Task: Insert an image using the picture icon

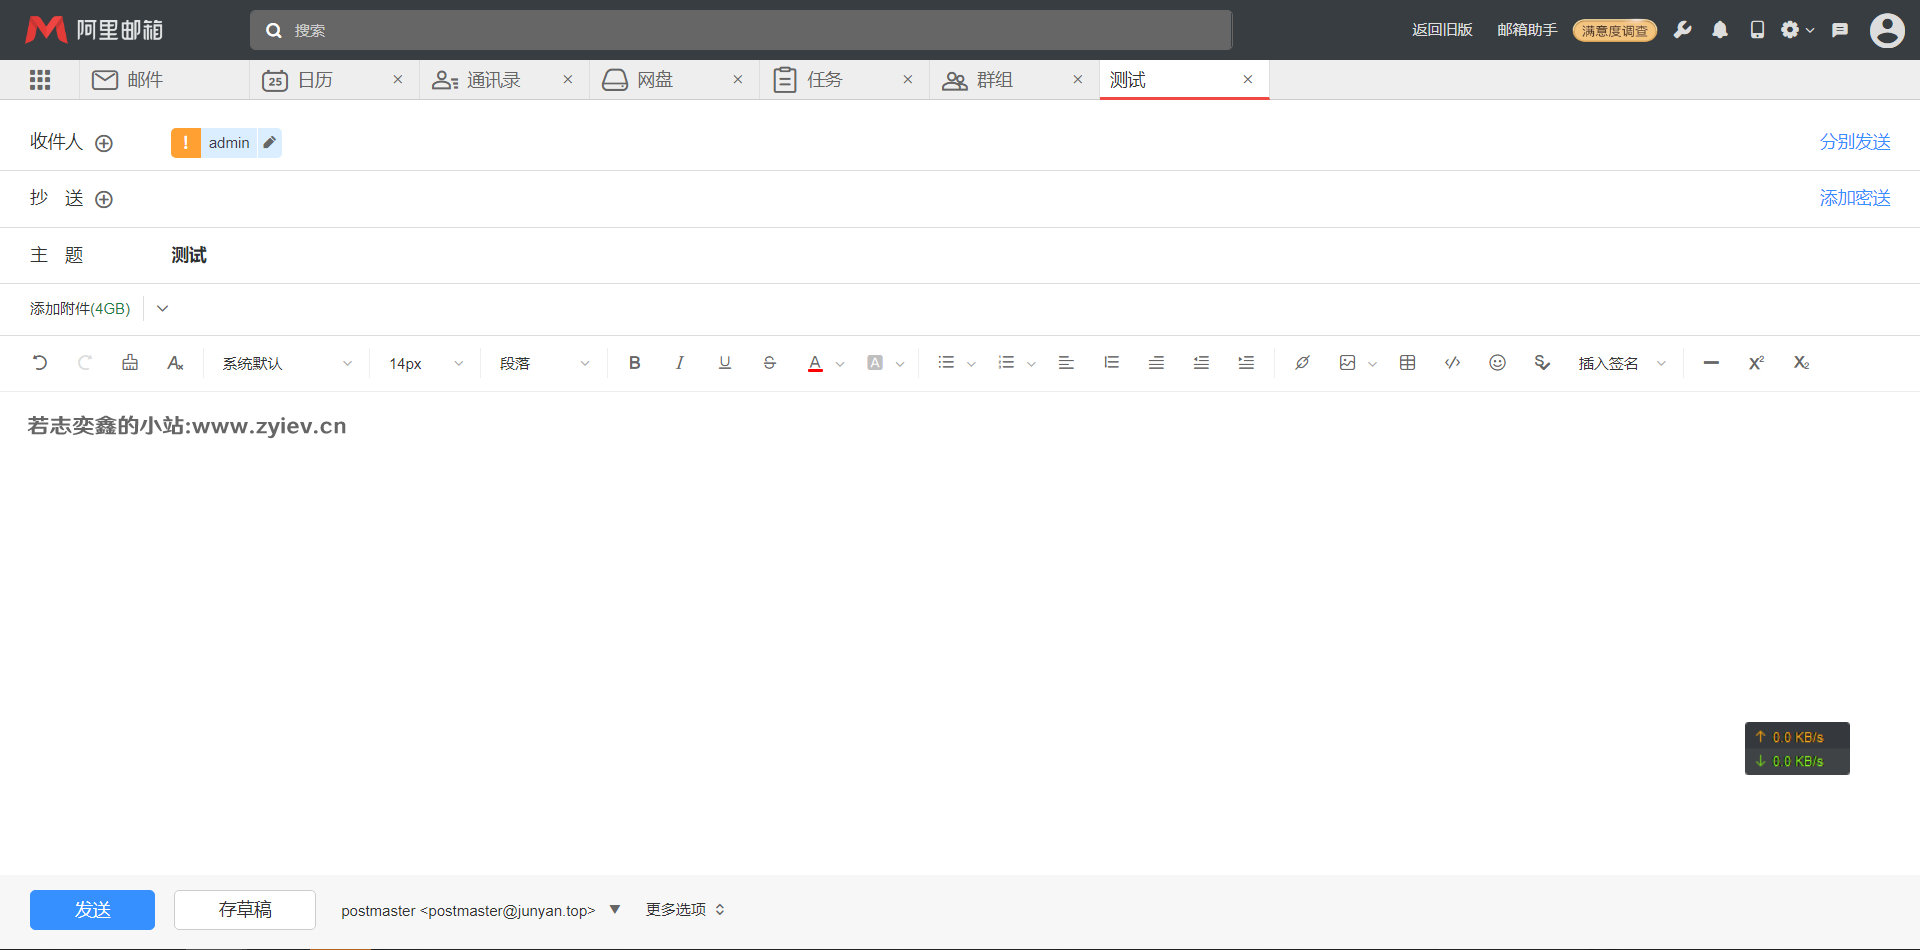Action: (1347, 363)
